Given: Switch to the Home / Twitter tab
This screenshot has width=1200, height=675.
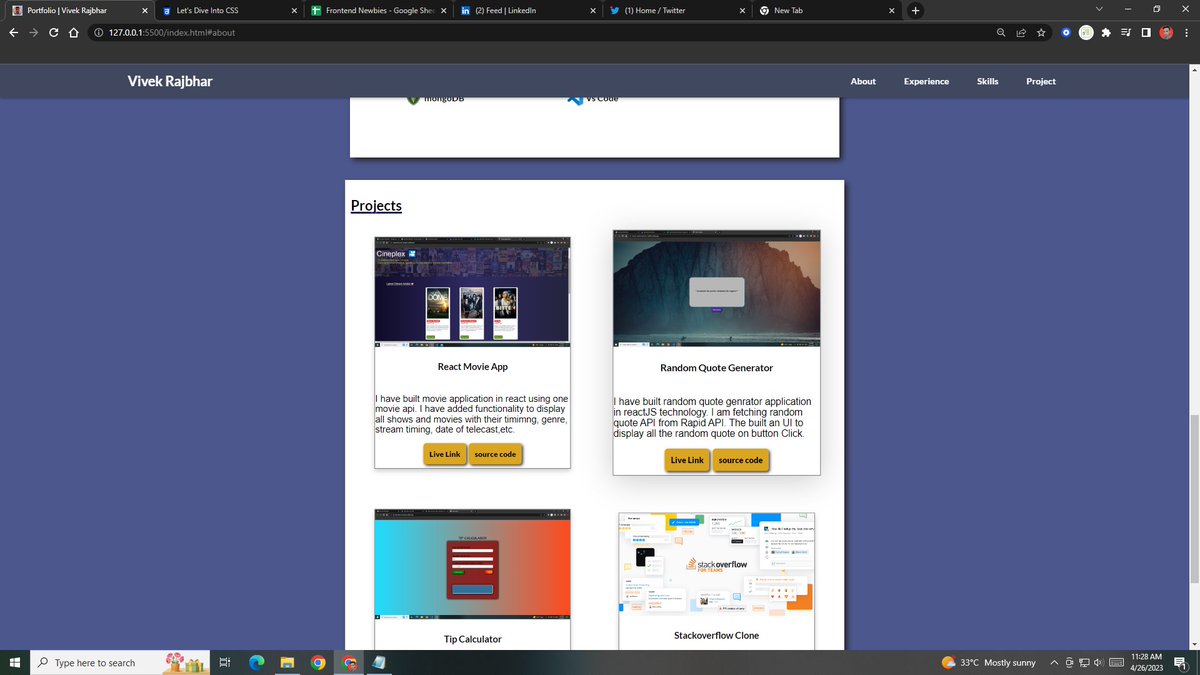Looking at the screenshot, I should tap(677, 10).
